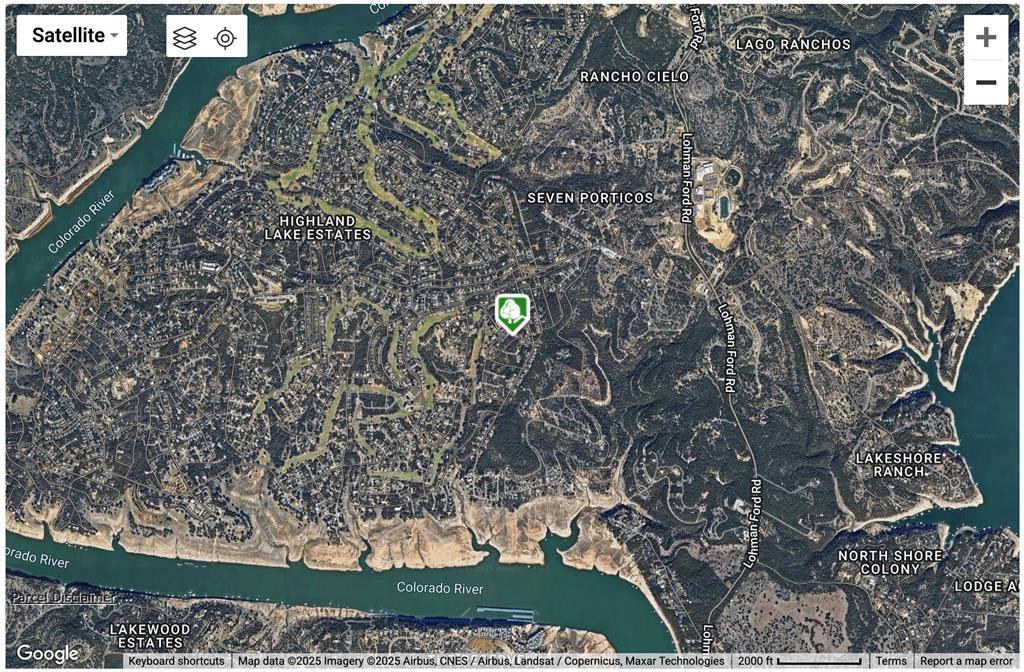Select the Lakewood Estates label
1024x672 pixels.
click(x=150, y=636)
